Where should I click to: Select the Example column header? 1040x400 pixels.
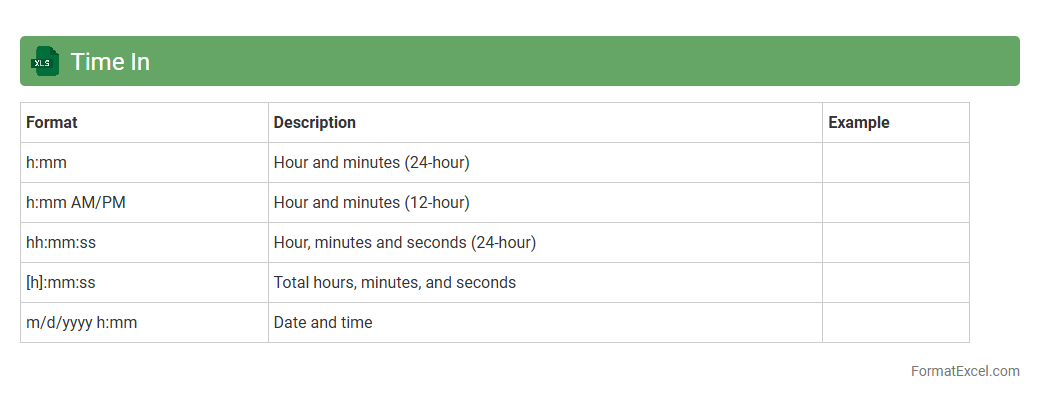coord(858,123)
